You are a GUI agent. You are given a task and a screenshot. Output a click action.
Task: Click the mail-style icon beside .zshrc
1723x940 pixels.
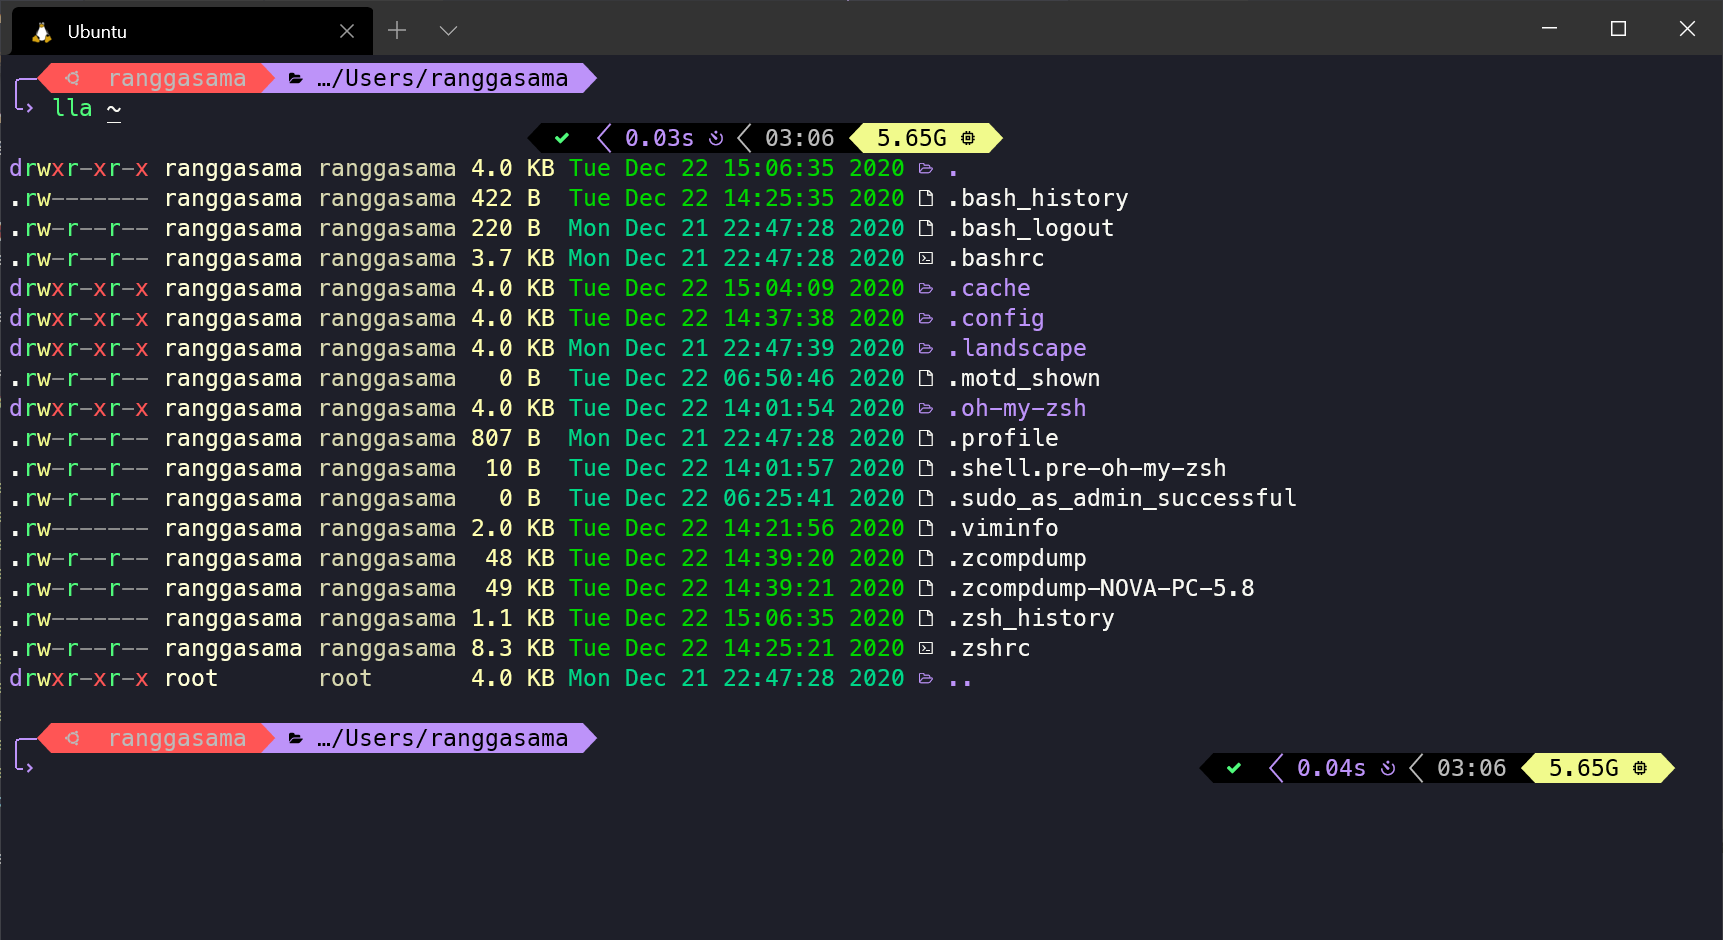(925, 648)
